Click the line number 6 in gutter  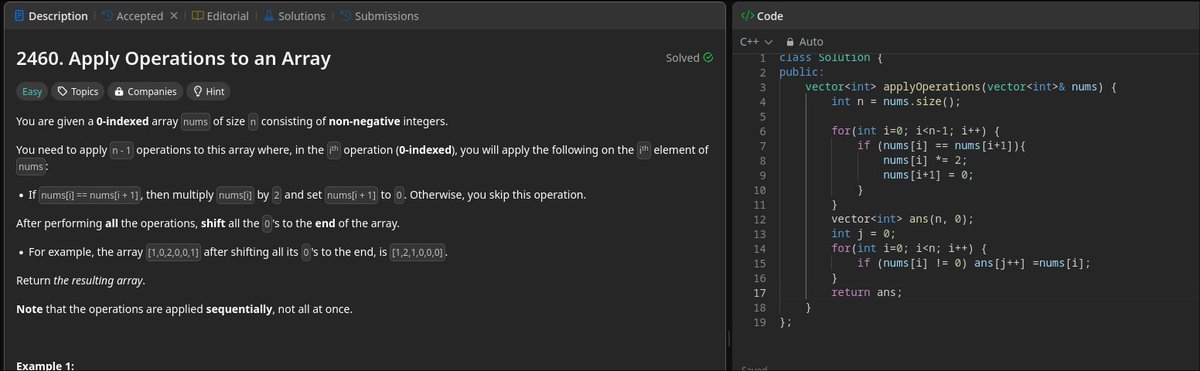pos(762,131)
